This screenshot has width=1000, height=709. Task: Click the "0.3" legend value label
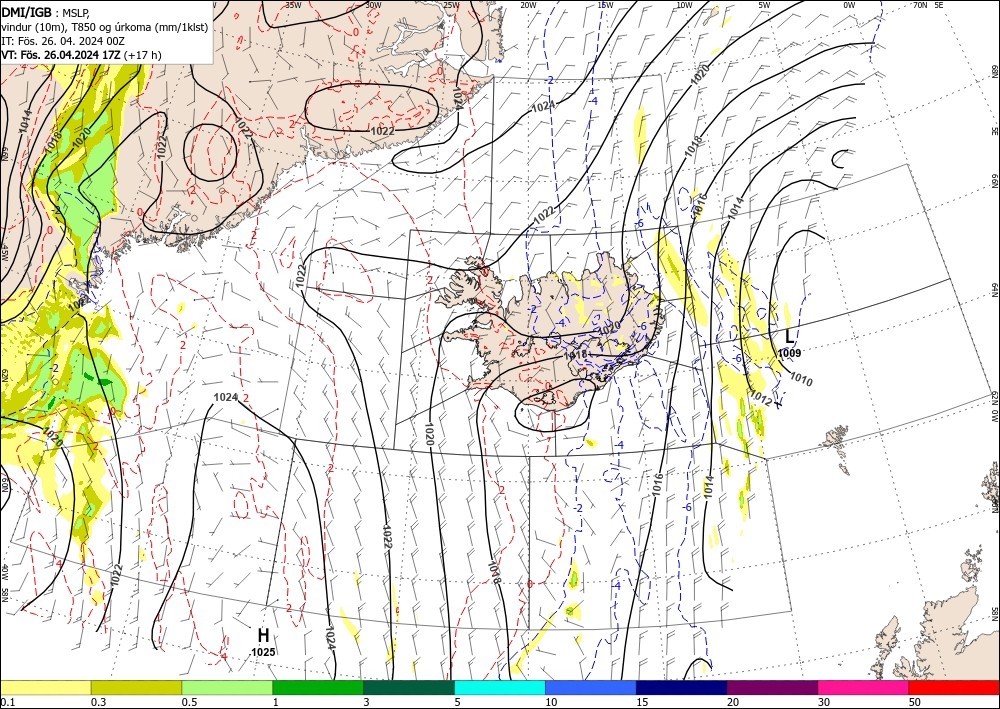[x=98, y=702]
